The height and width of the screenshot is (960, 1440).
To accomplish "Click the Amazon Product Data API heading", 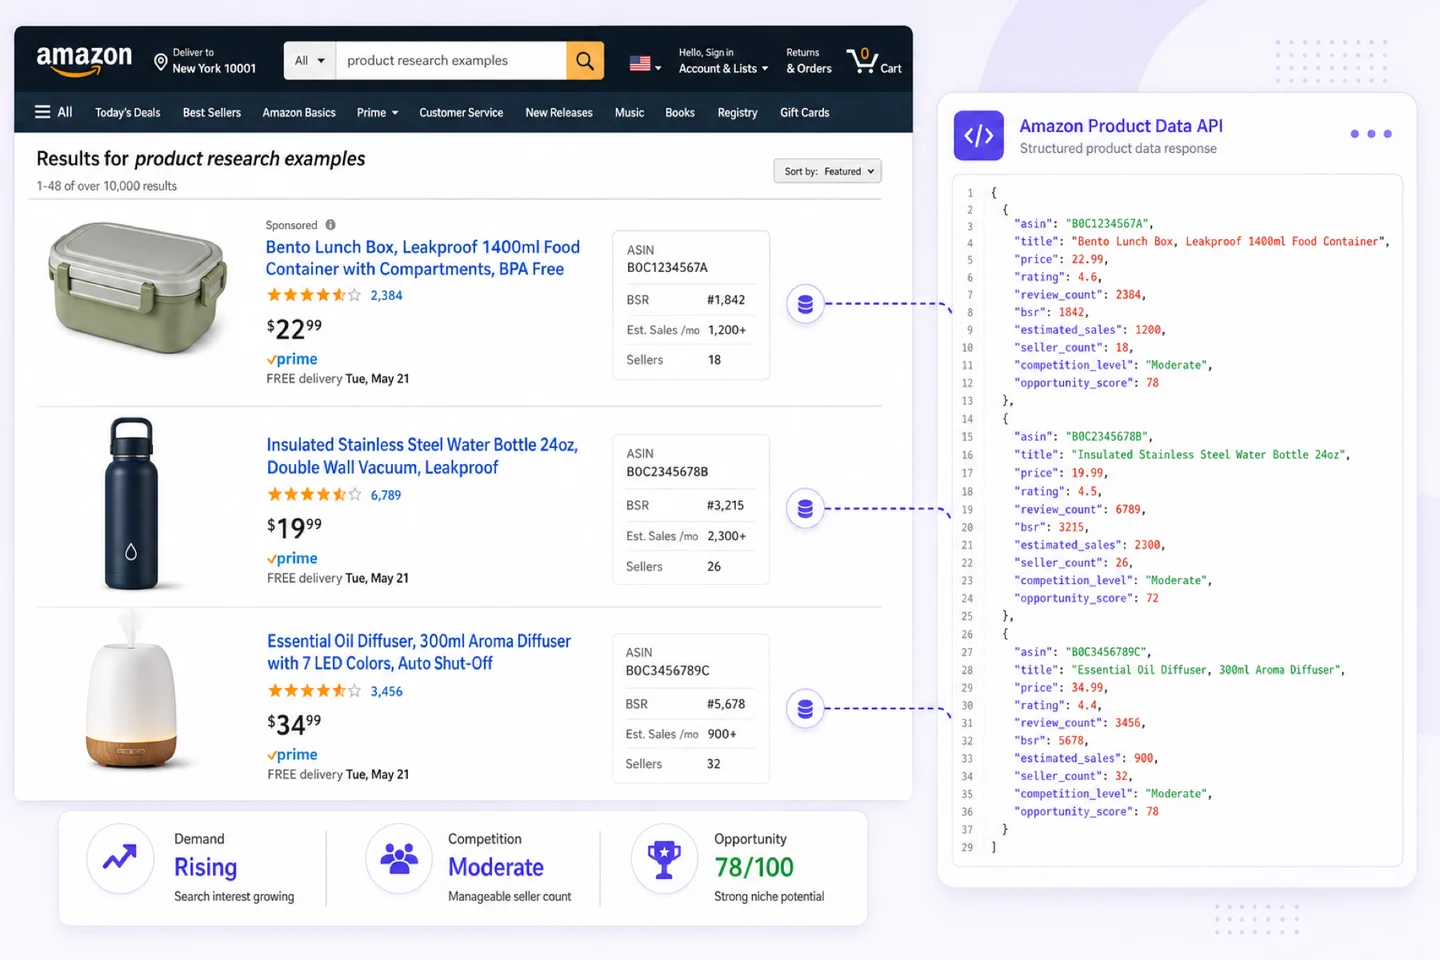I will click(x=1121, y=126).
